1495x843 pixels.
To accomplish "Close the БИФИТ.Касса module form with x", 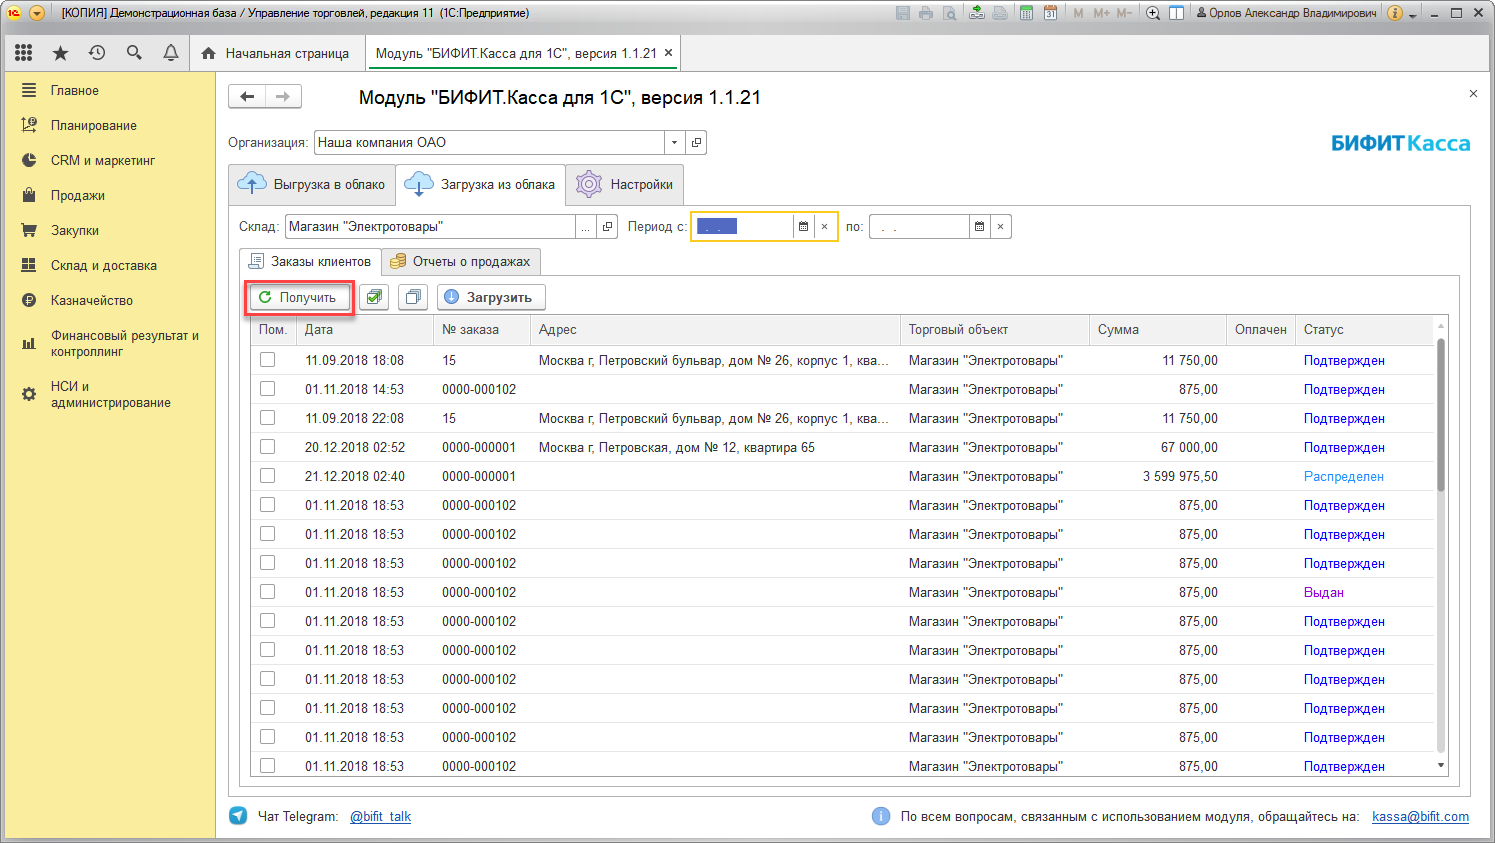I will tap(1473, 93).
